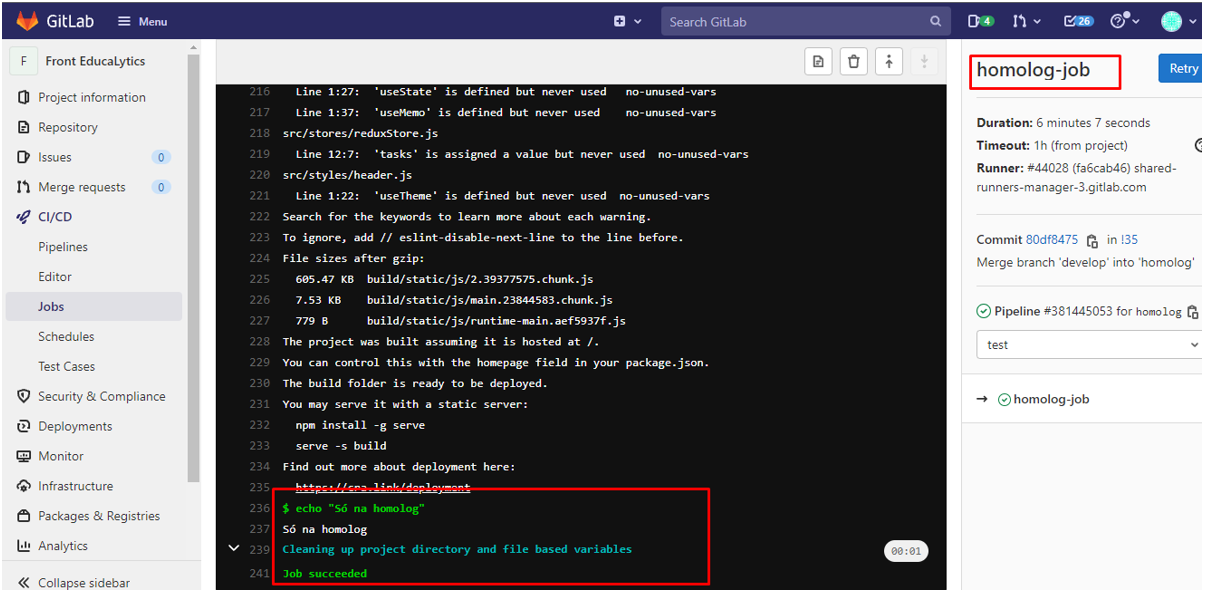Click the CI/CD rocket icon

click(x=24, y=217)
